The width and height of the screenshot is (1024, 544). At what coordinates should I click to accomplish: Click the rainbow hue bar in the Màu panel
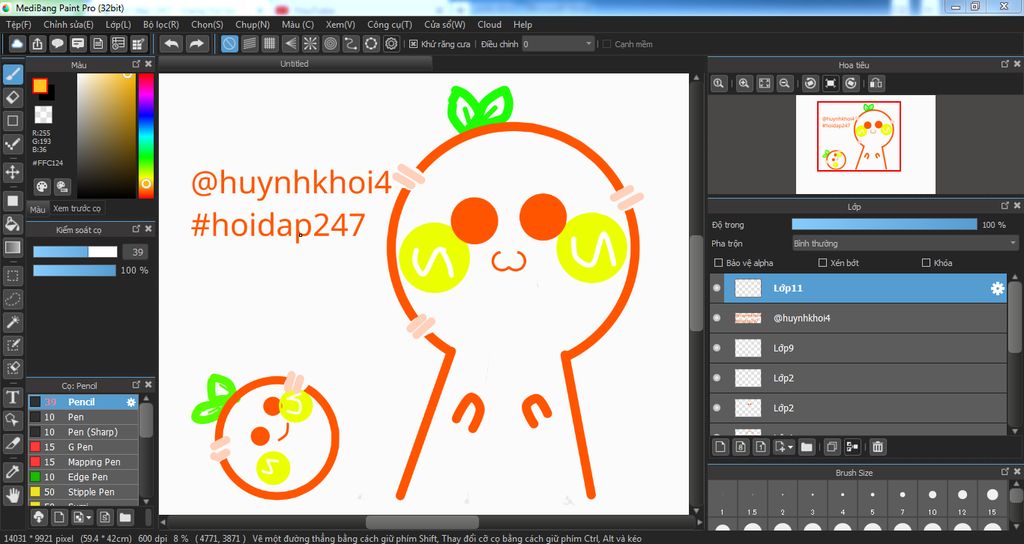146,135
